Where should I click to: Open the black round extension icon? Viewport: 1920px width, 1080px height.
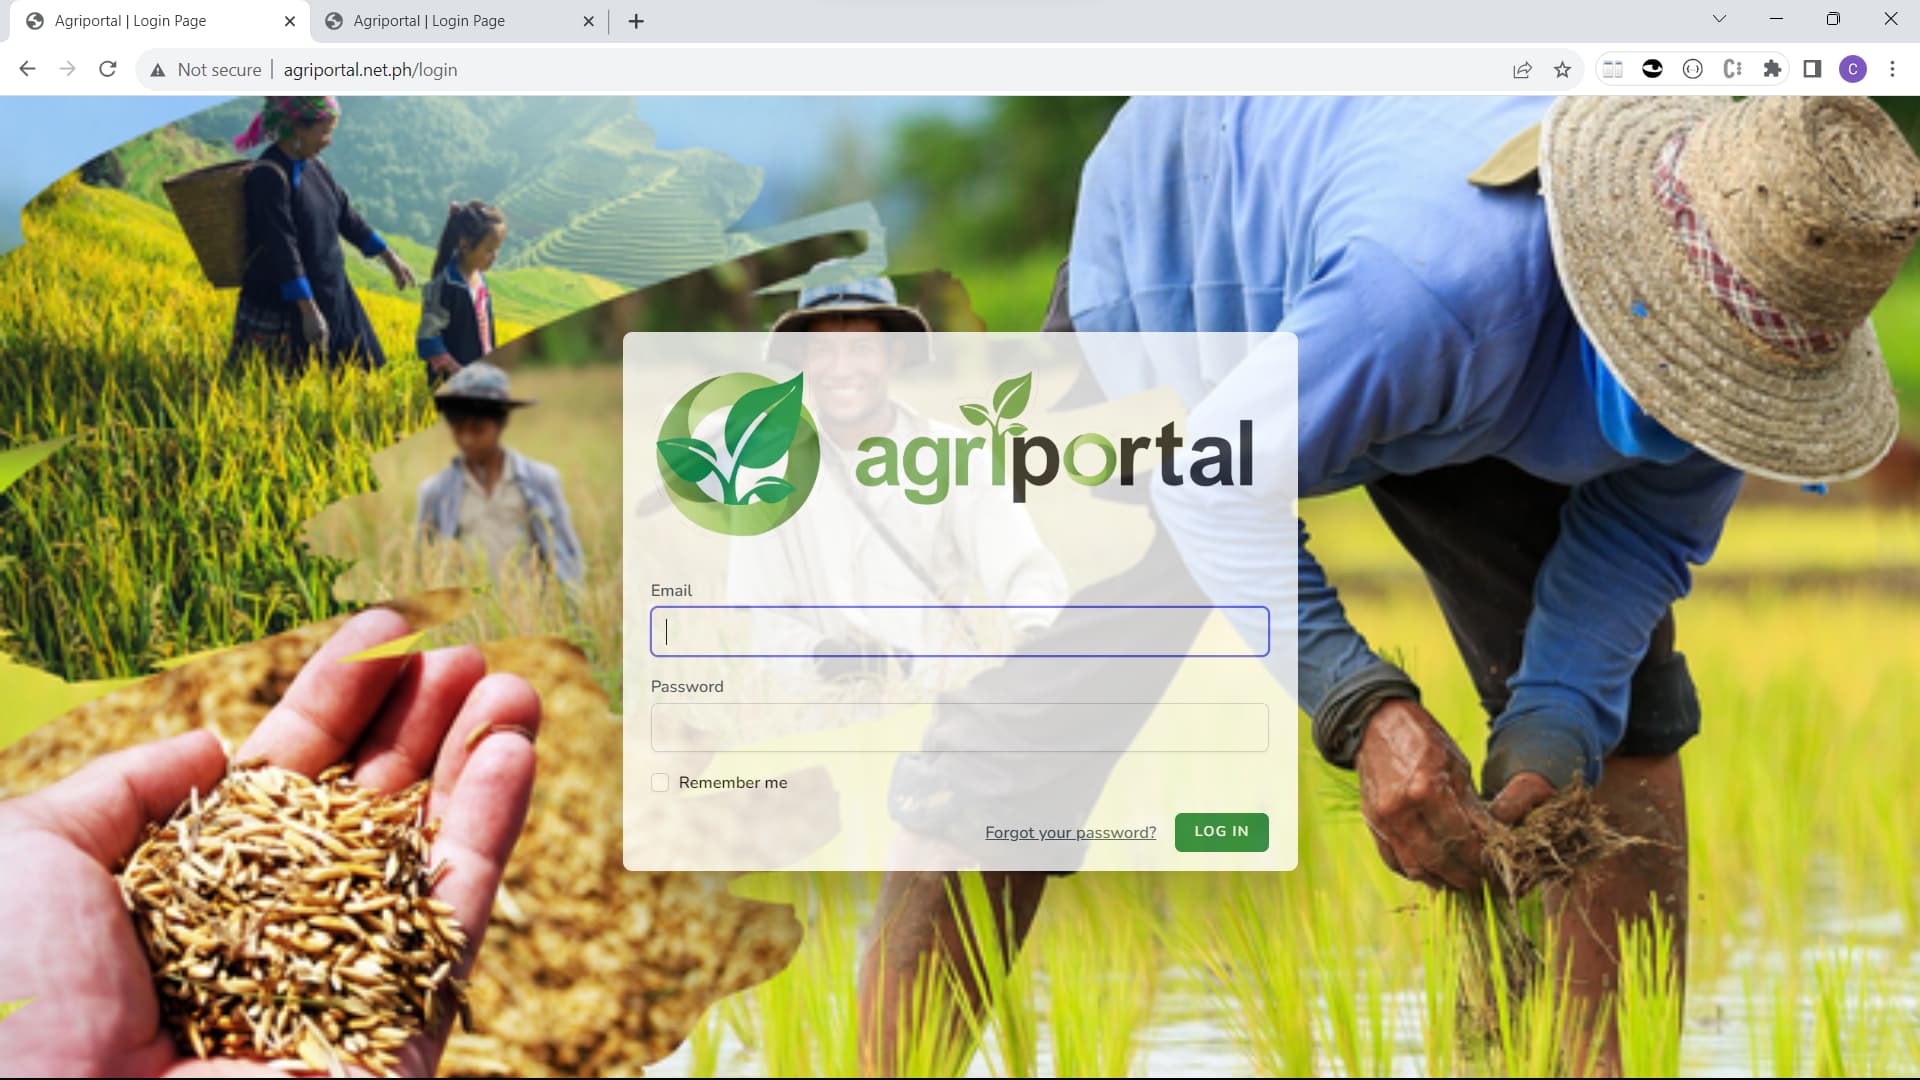pos(1652,69)
